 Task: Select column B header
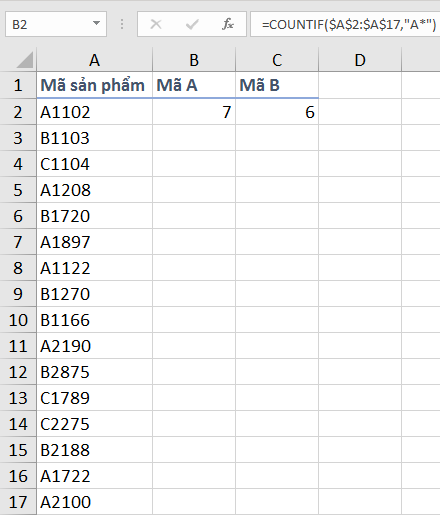tap(194, 60)
